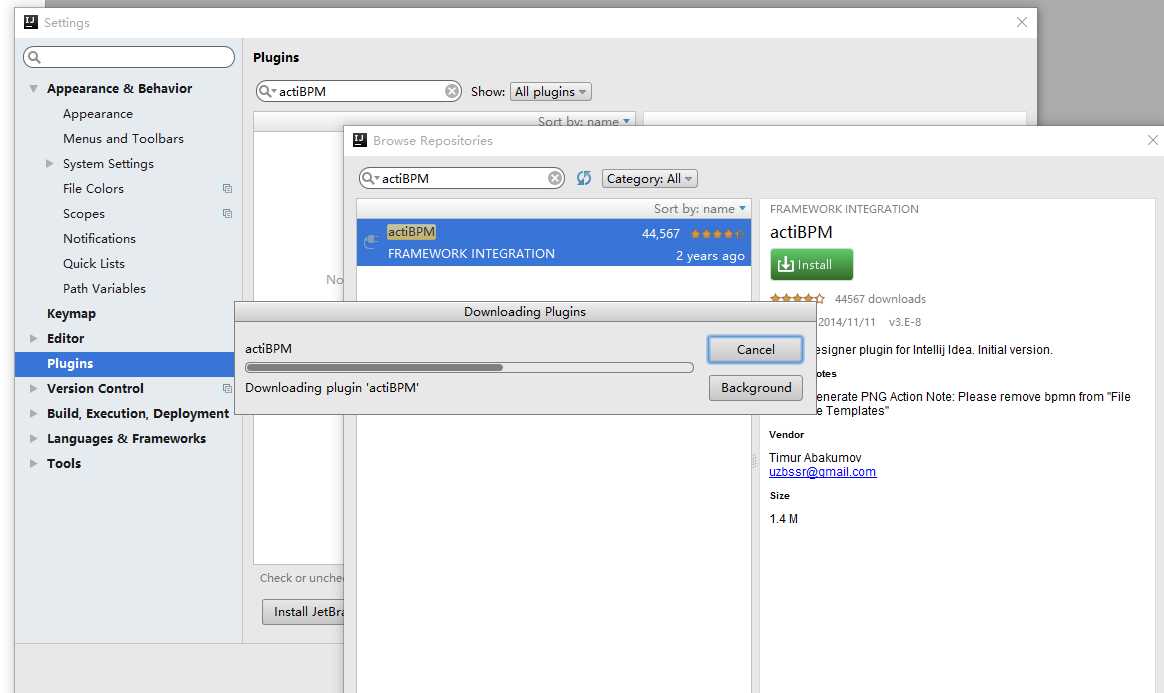This screenshot has height=693, width=1164.
Task: Click the actiBPM download progress bar
Action: [x=469, y=367]
